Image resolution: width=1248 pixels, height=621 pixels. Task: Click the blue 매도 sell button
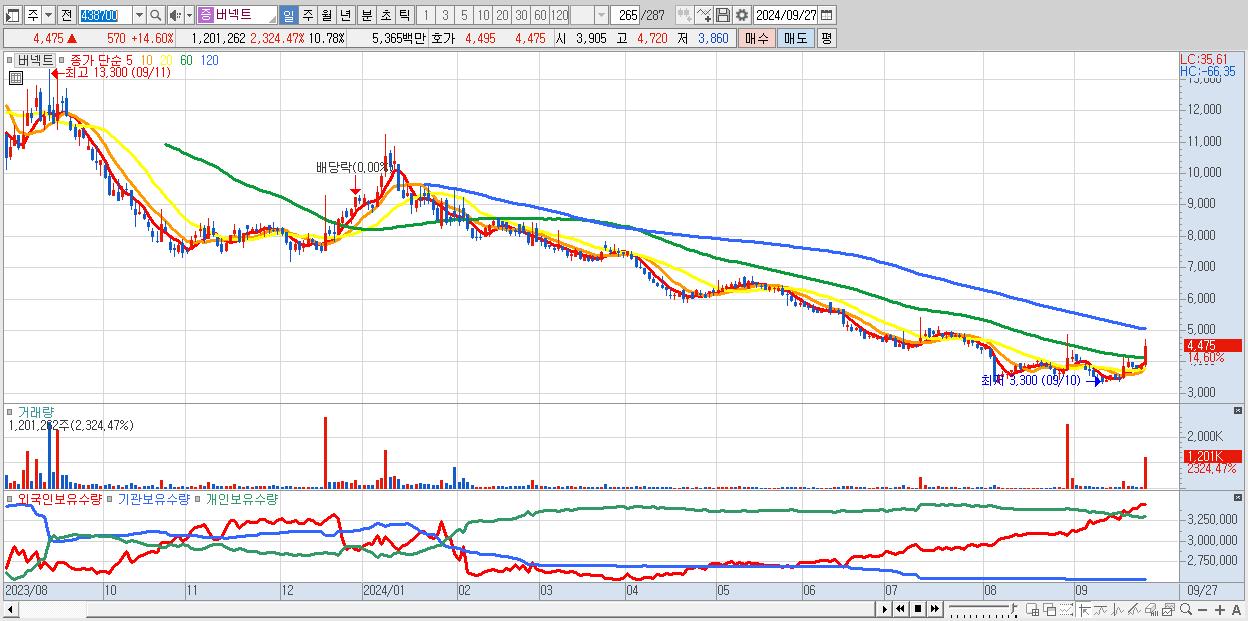click(795, 38)
